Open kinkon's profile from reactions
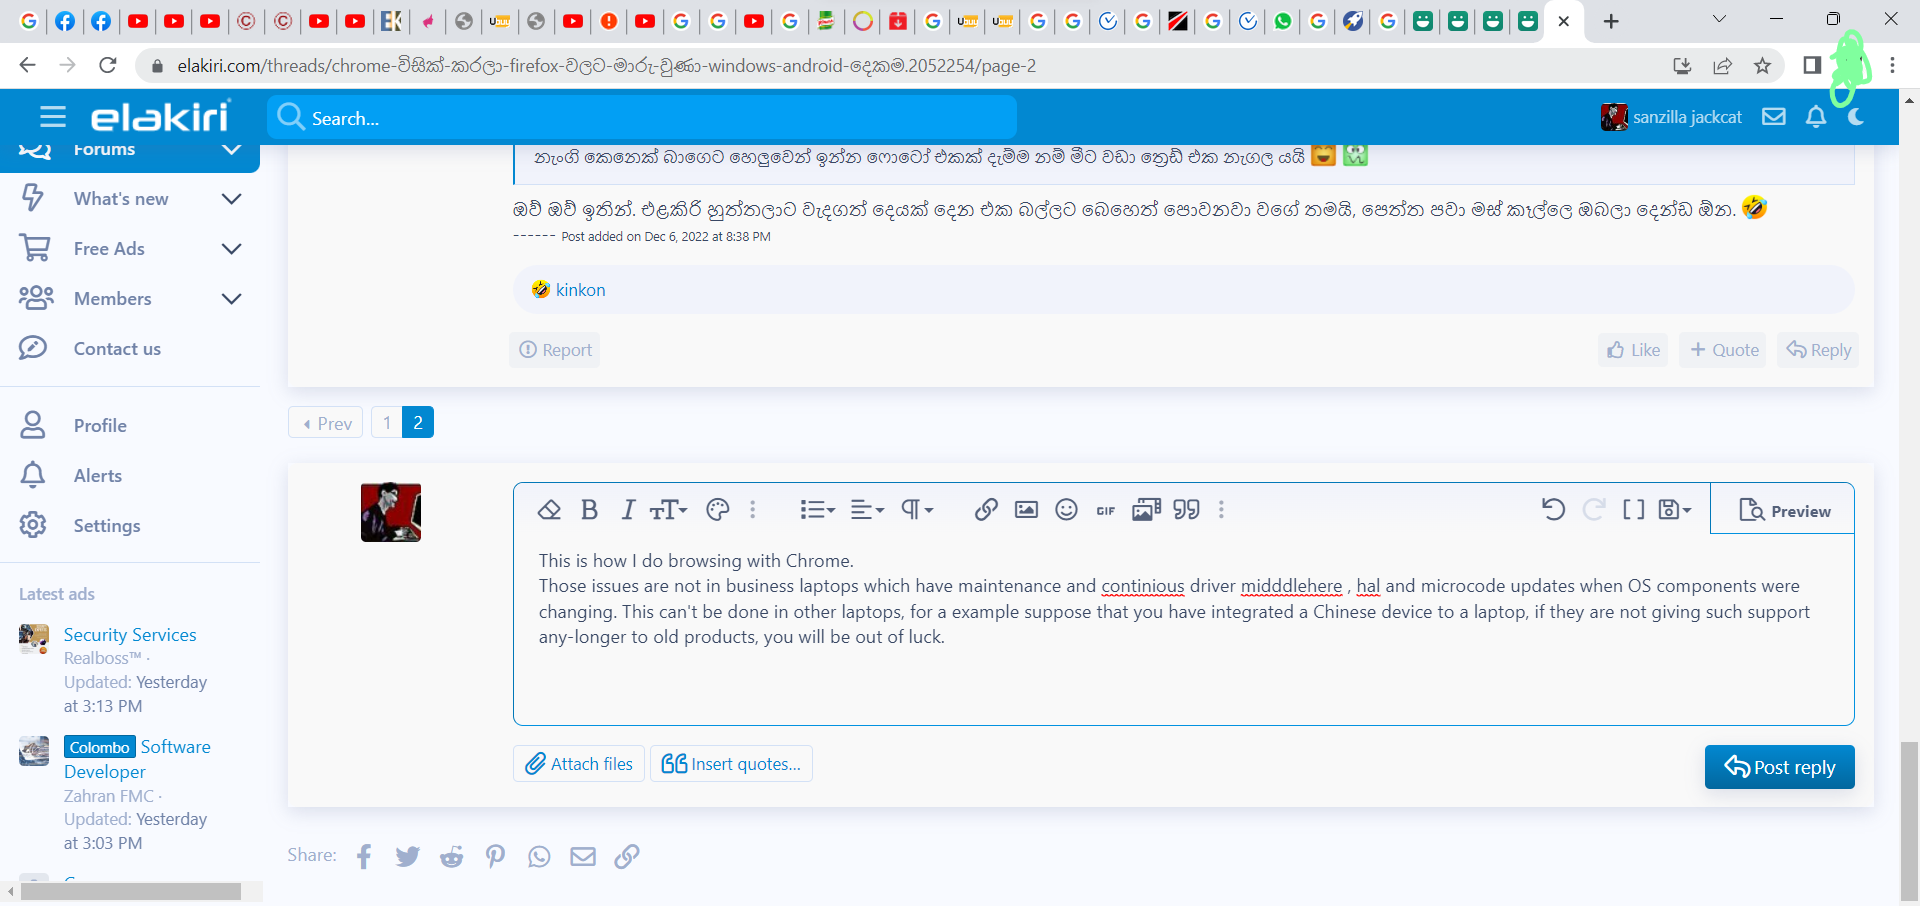Screen dimensions: 1920x906 [x=580, y=290]
